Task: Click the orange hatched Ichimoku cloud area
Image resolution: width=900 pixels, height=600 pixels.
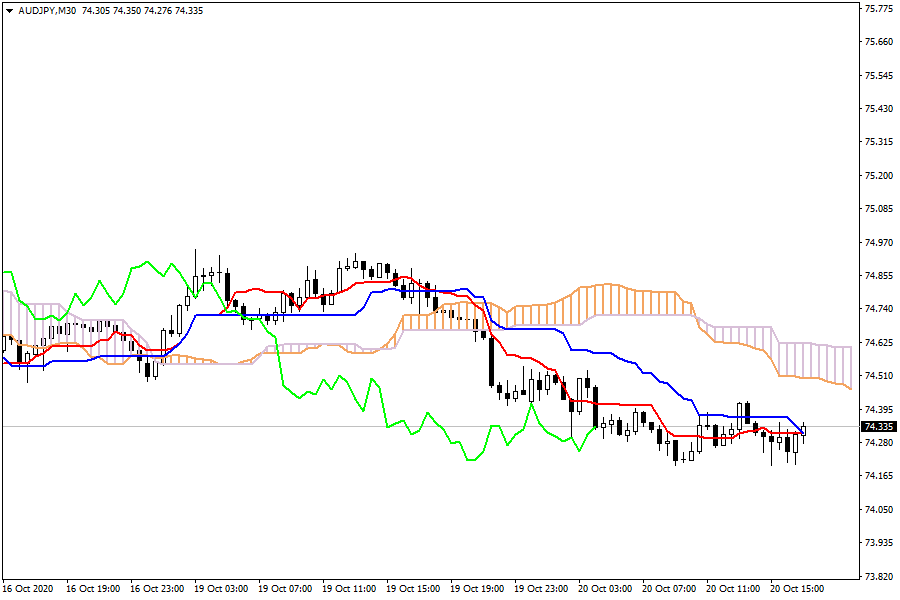Action: (600, 300)
